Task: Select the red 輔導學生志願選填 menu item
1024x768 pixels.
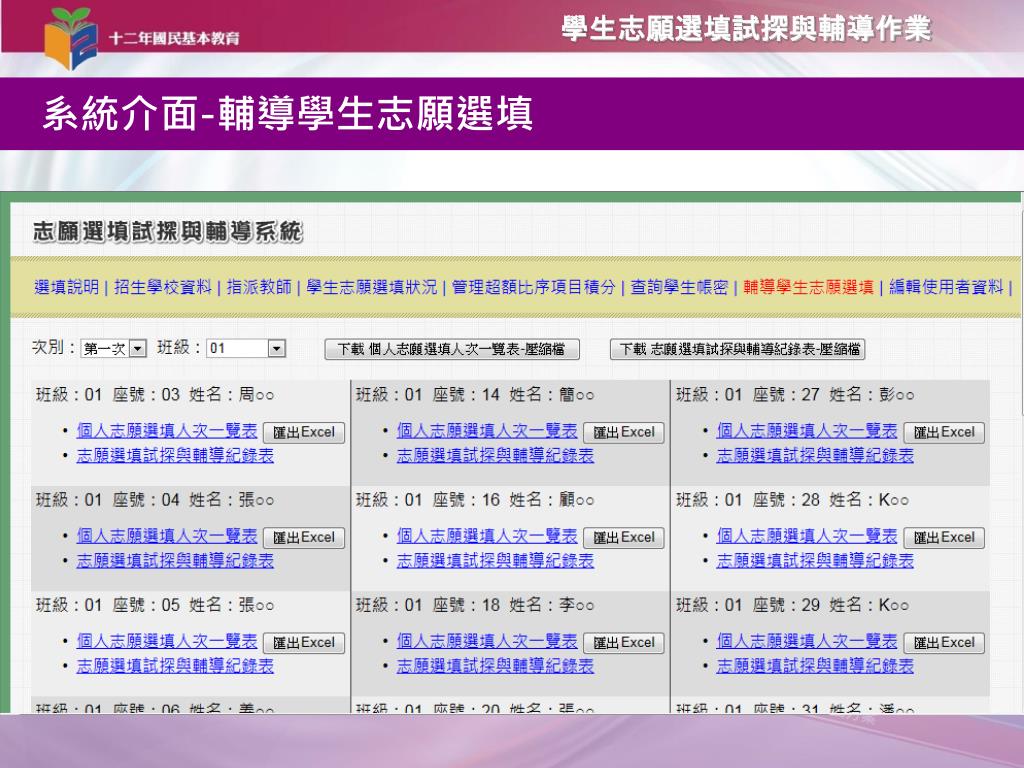Action: (x=808, y=287)
